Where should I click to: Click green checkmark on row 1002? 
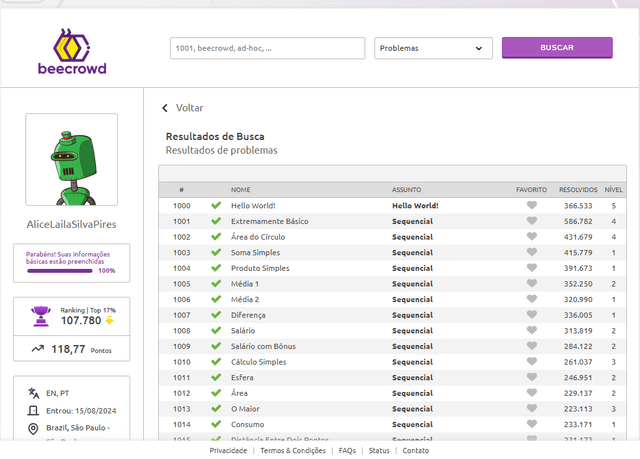(x=216, y=236)
